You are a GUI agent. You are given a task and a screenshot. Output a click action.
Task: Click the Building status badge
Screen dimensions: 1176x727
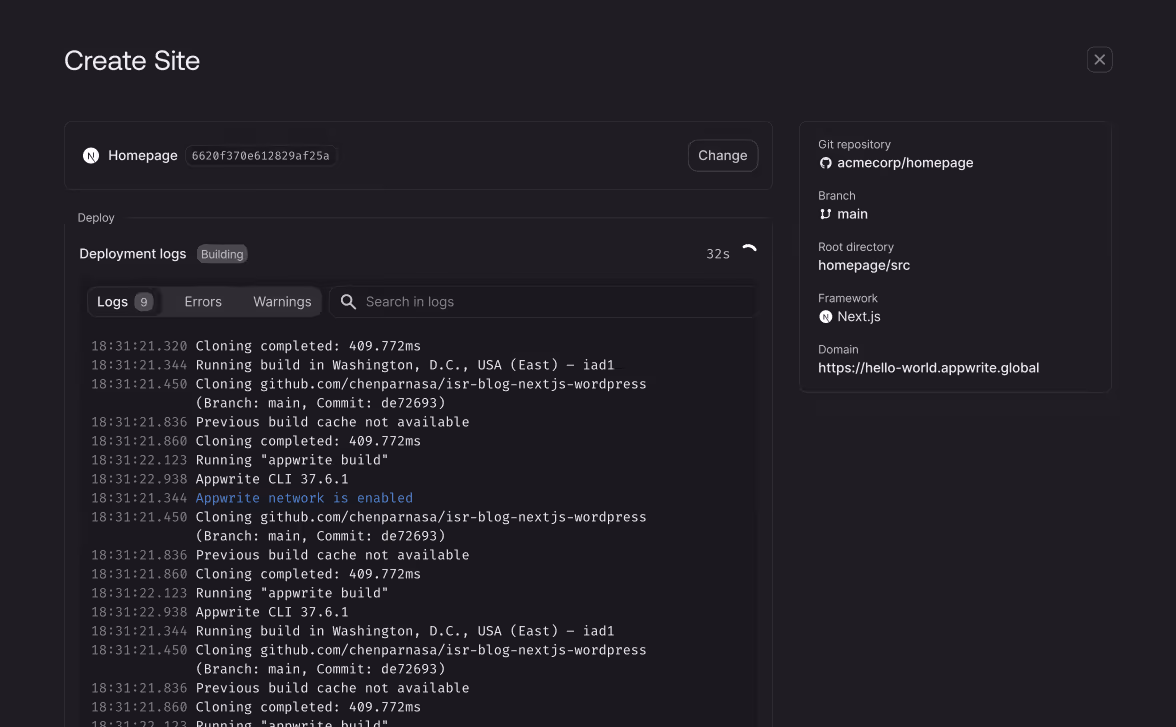222,254
